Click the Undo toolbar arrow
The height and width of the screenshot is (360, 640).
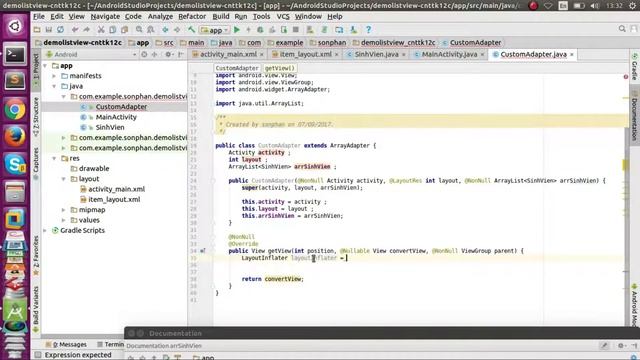[x=75, y=30]
